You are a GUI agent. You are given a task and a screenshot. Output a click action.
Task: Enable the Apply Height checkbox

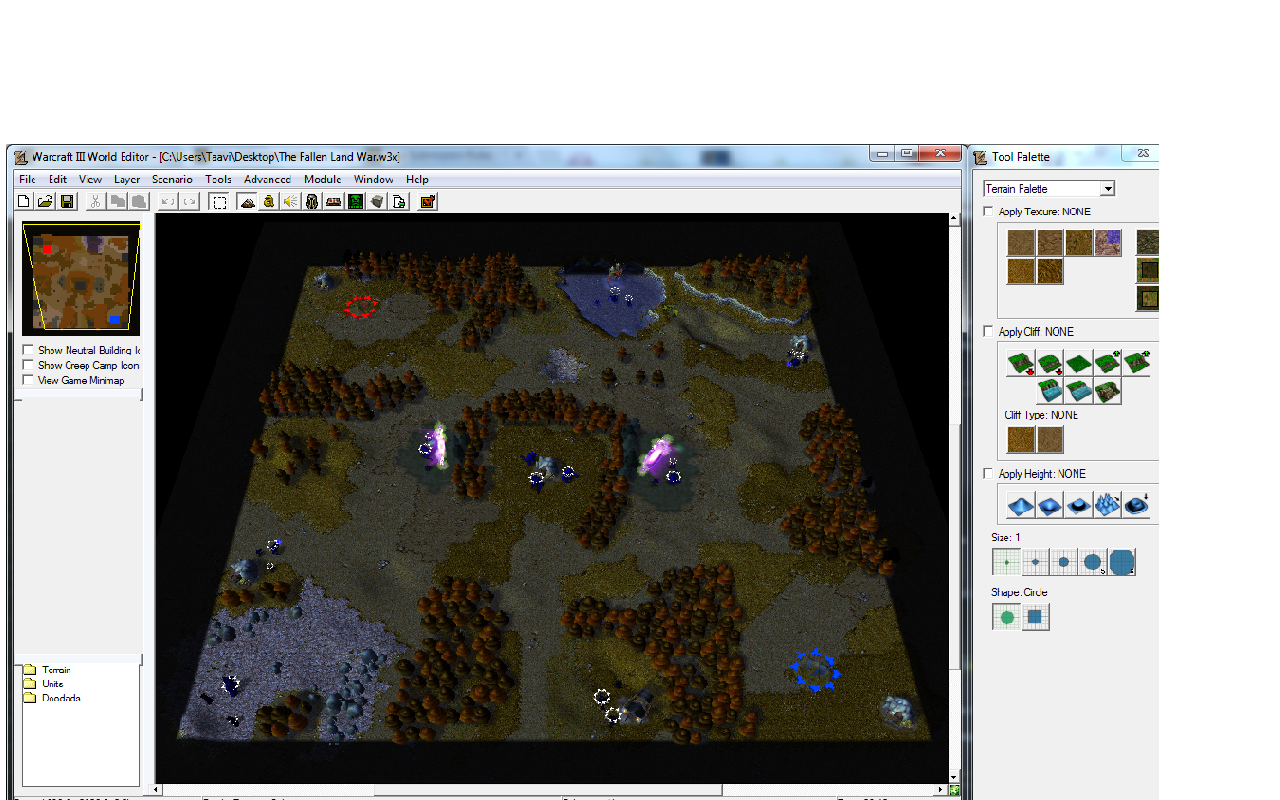pos(989,474)
